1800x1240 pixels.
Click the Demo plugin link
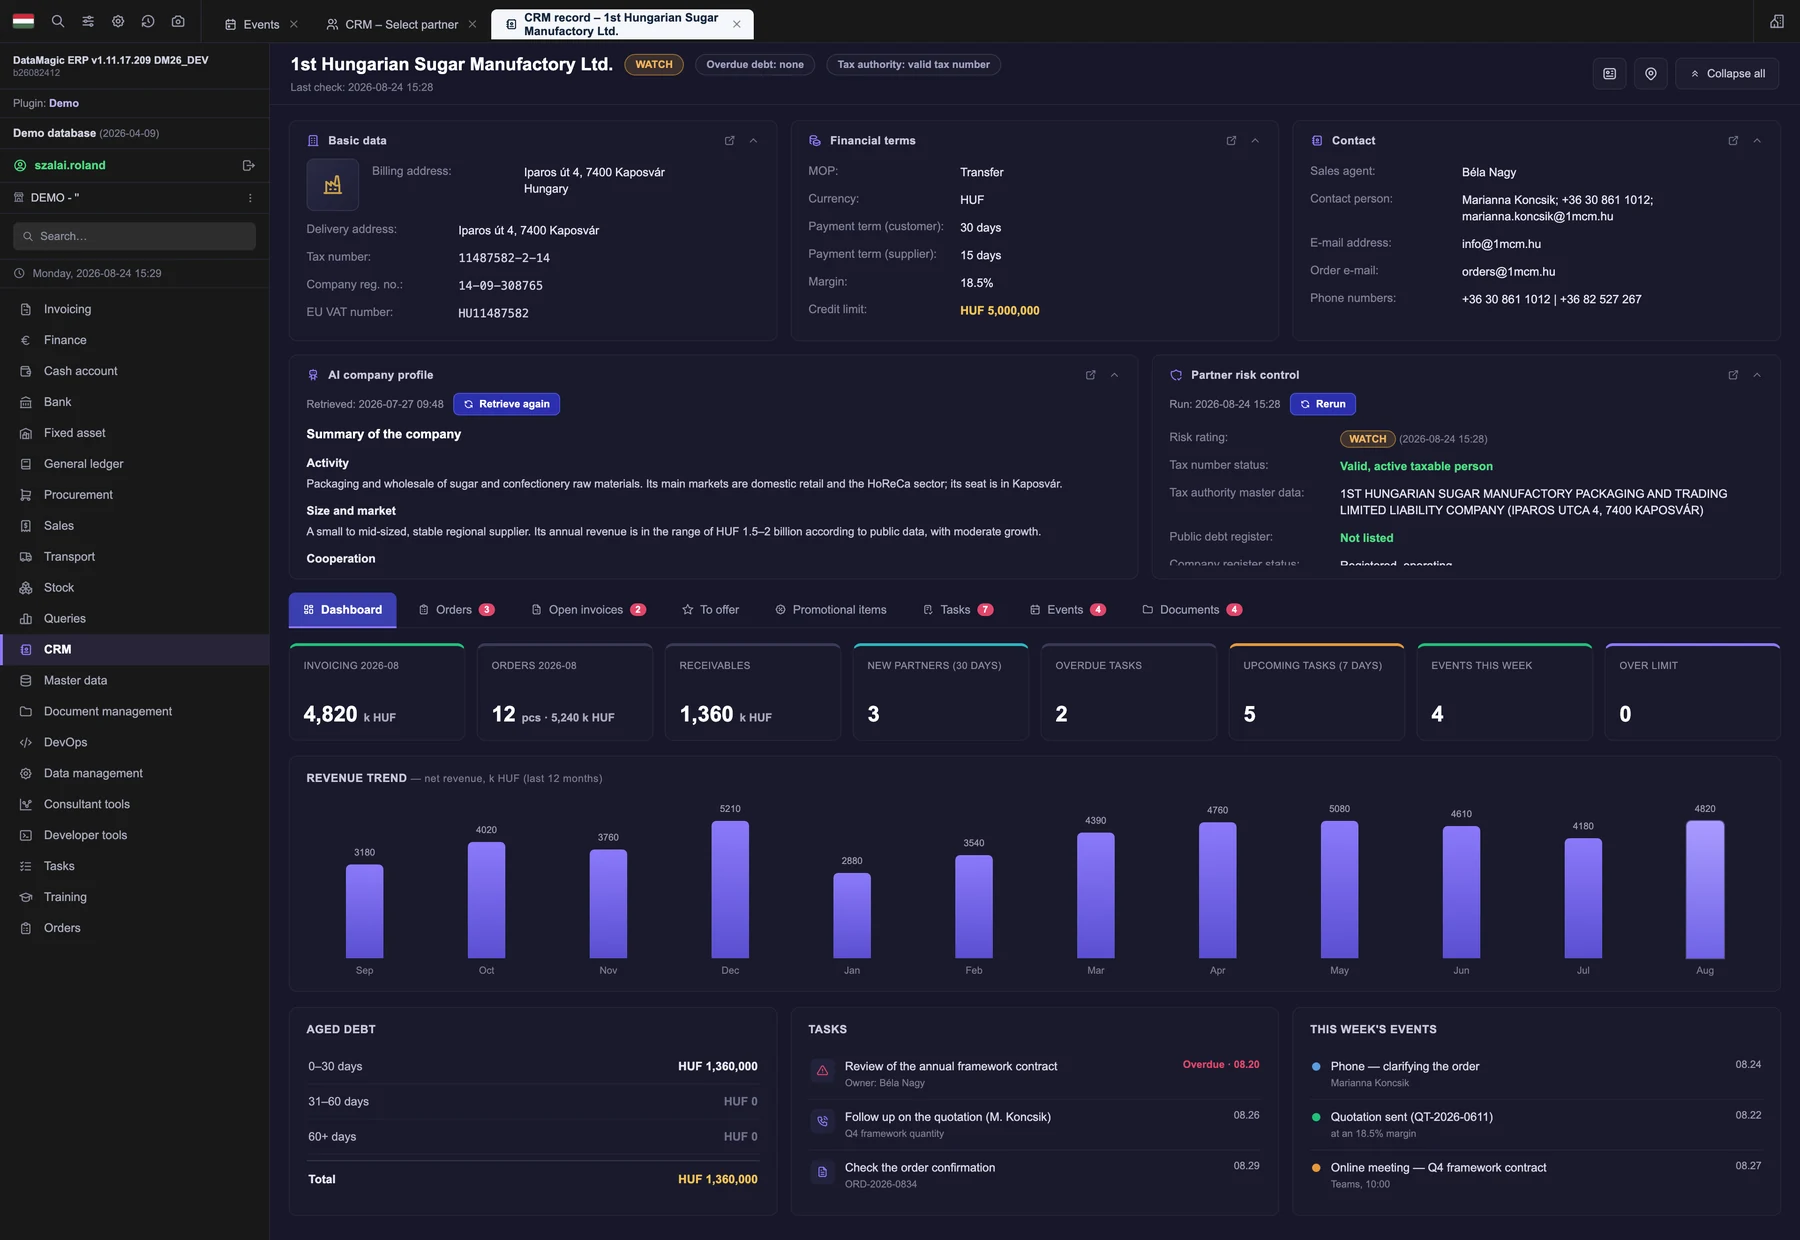tap(64, 104)
